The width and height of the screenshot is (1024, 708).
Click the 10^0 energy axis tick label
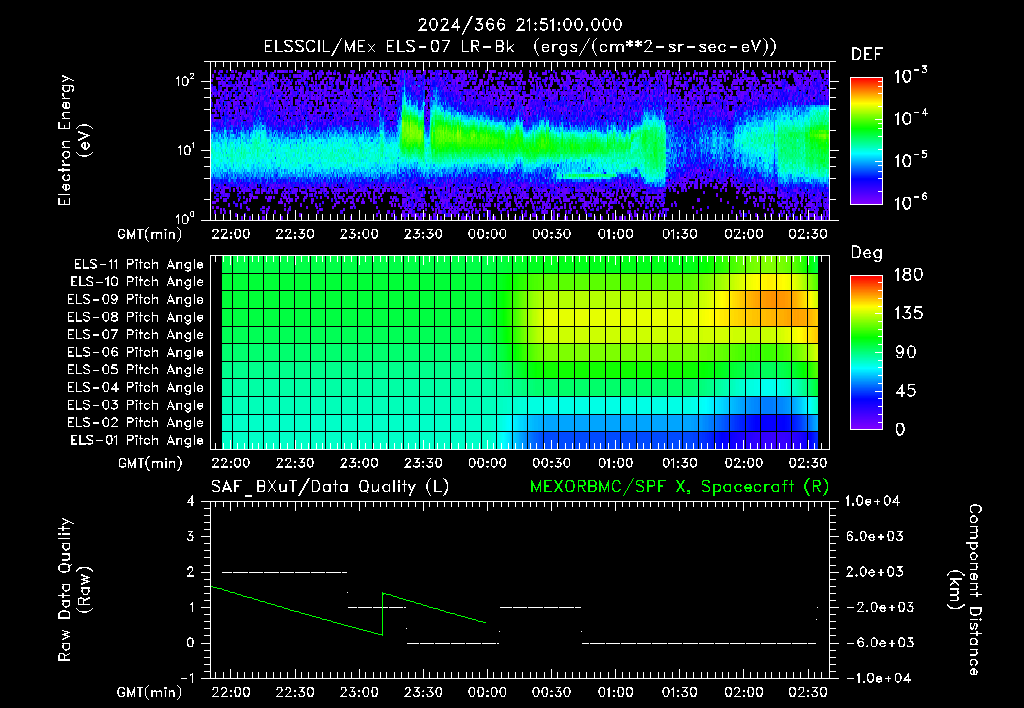(x=185, y=217)
